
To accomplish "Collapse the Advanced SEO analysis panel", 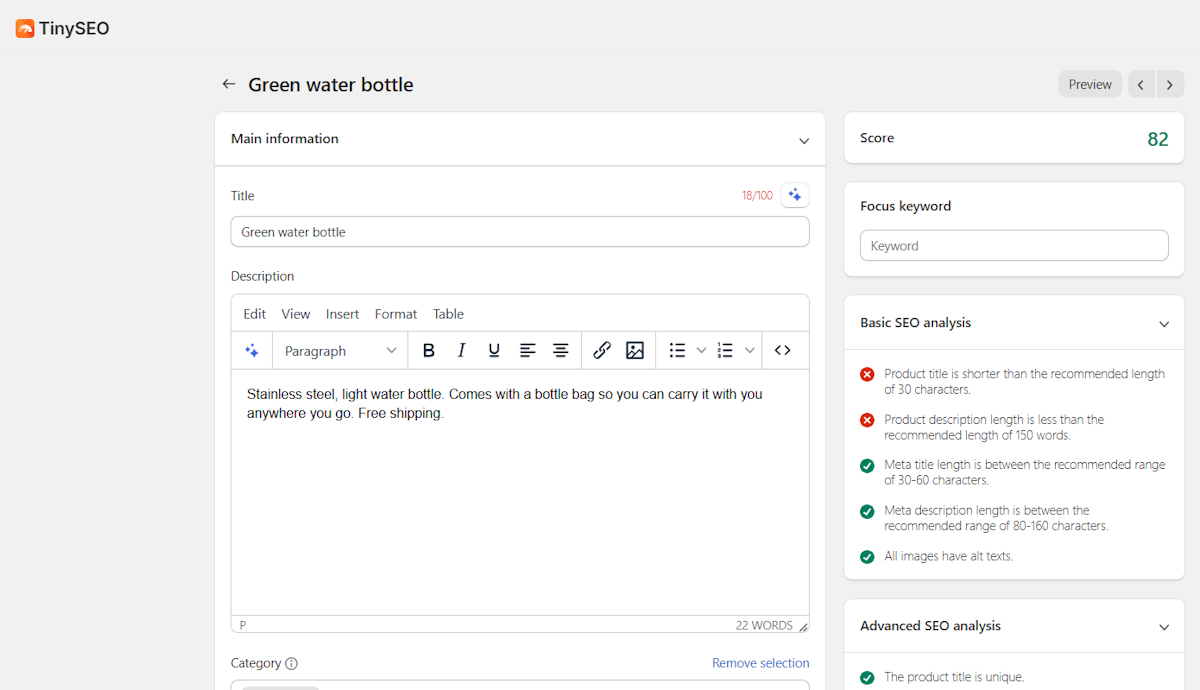I will pos(1164,627).
